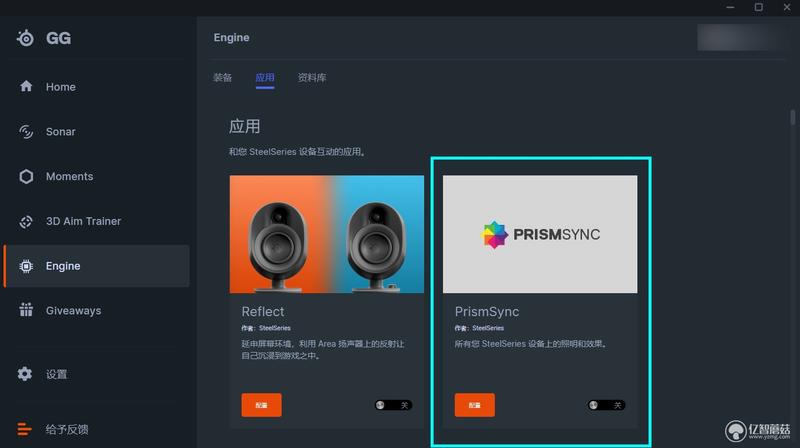
Task: Click the vertical scrollbar on the right
Action: pyautogui.click(x=792, y=117)
